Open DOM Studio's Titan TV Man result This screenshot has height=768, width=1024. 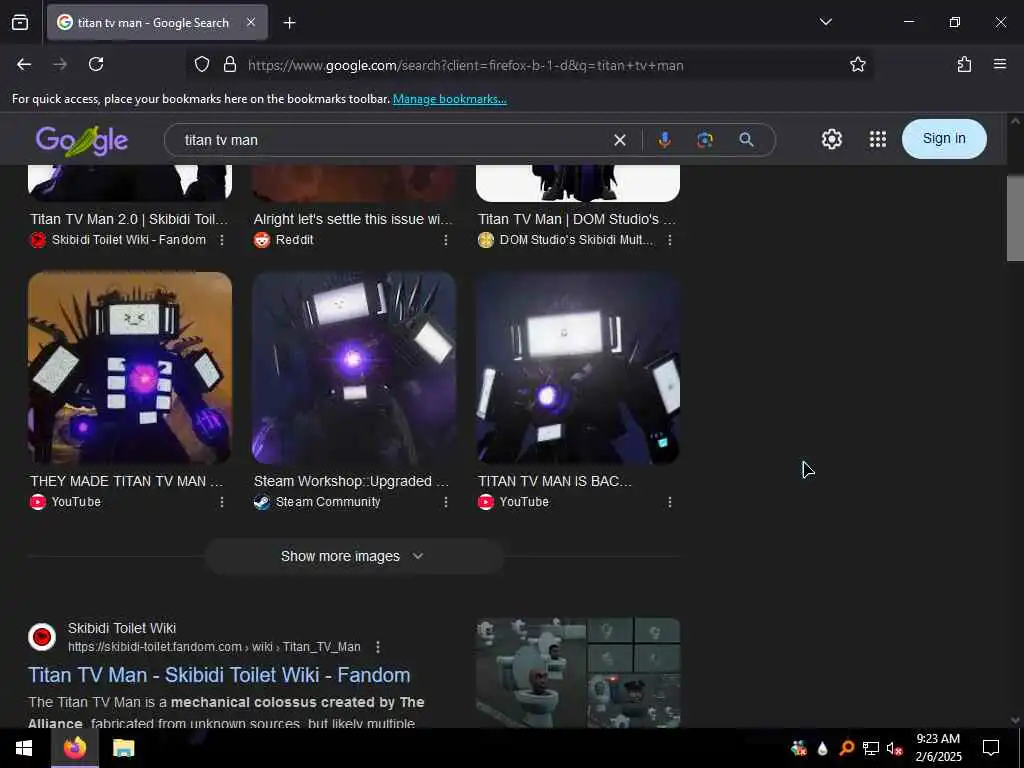coord(577,219)
